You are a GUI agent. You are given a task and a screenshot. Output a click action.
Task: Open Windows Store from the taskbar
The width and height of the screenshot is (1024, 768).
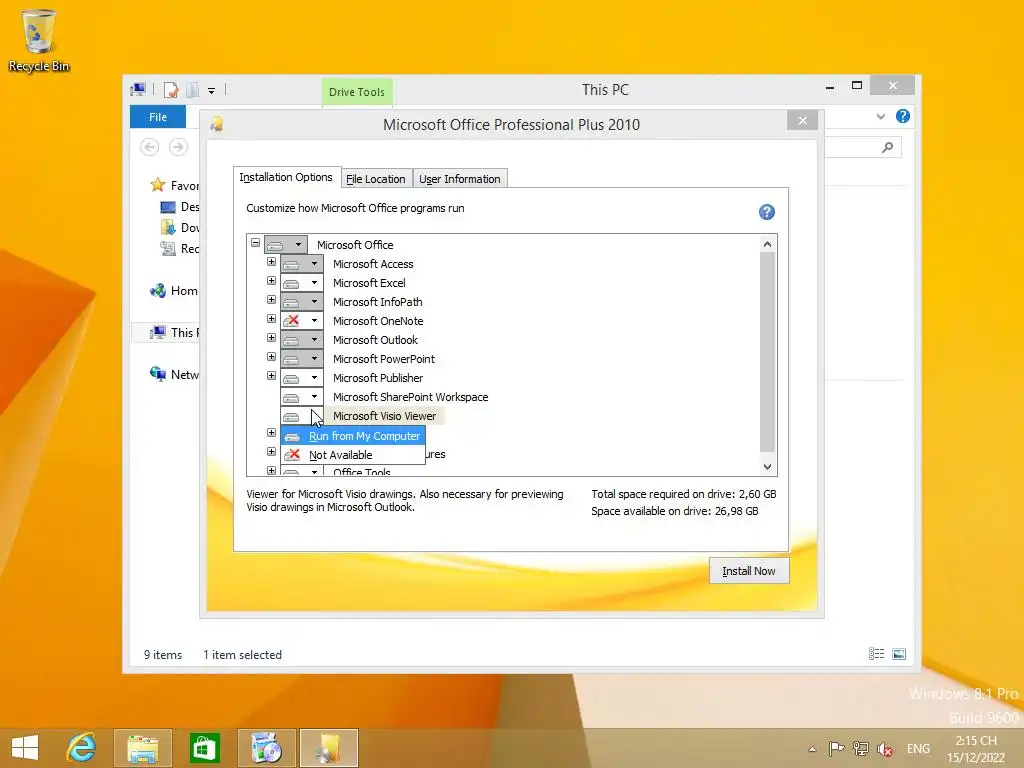coord(204,748)
